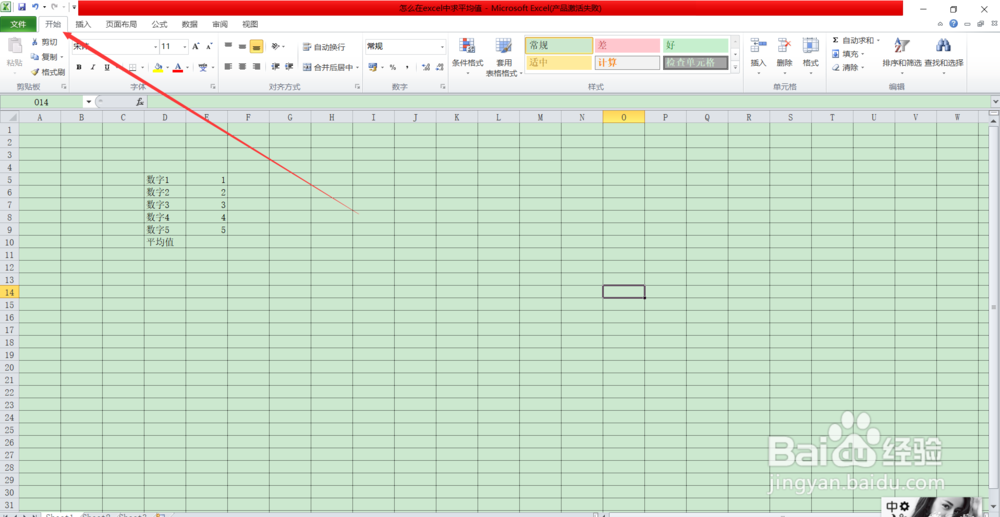
Task: Click AutoSum (自动求和)
Action: click(x=856, y=40)
